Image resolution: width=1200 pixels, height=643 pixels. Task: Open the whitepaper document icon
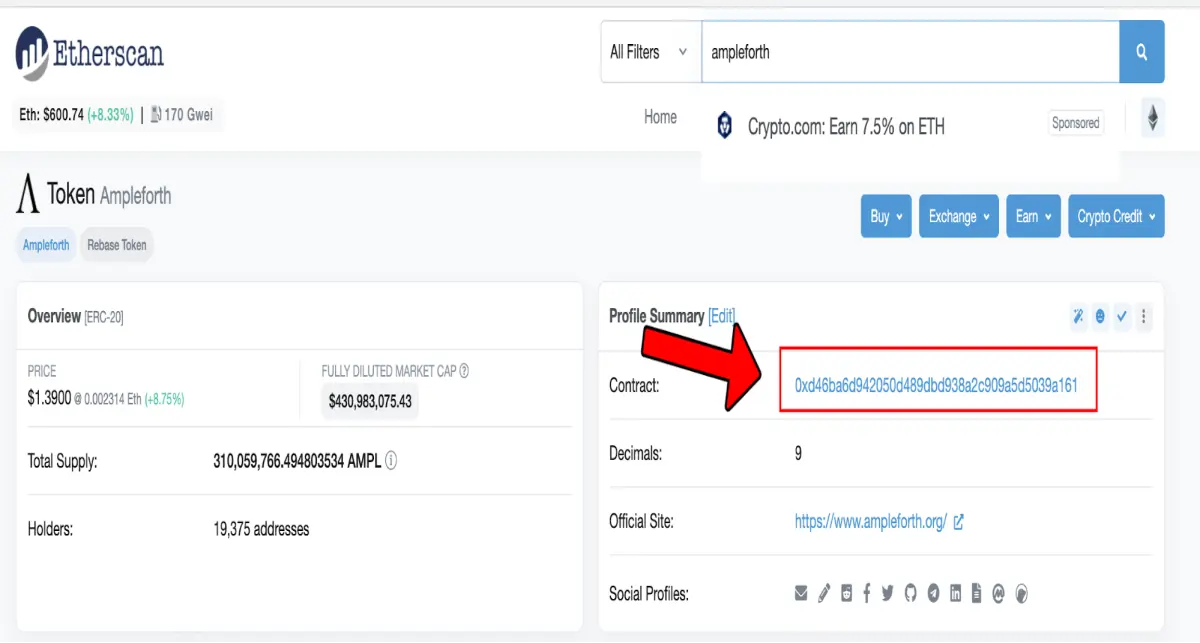point(976,593)
